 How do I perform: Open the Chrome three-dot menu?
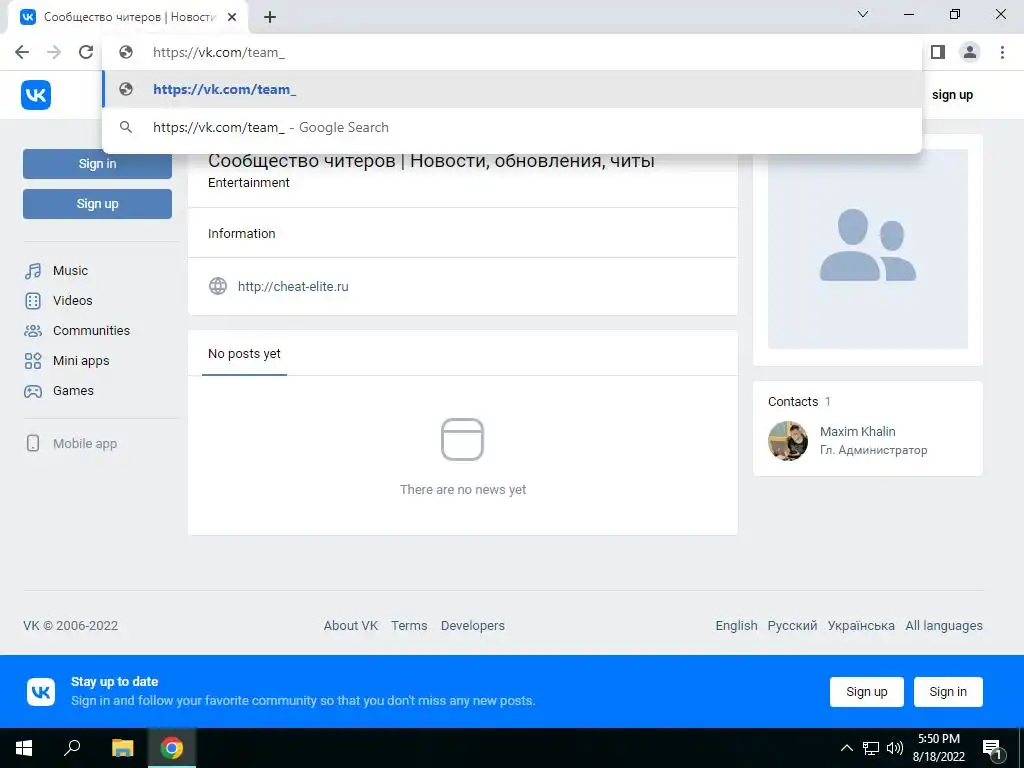[1002, 52]
